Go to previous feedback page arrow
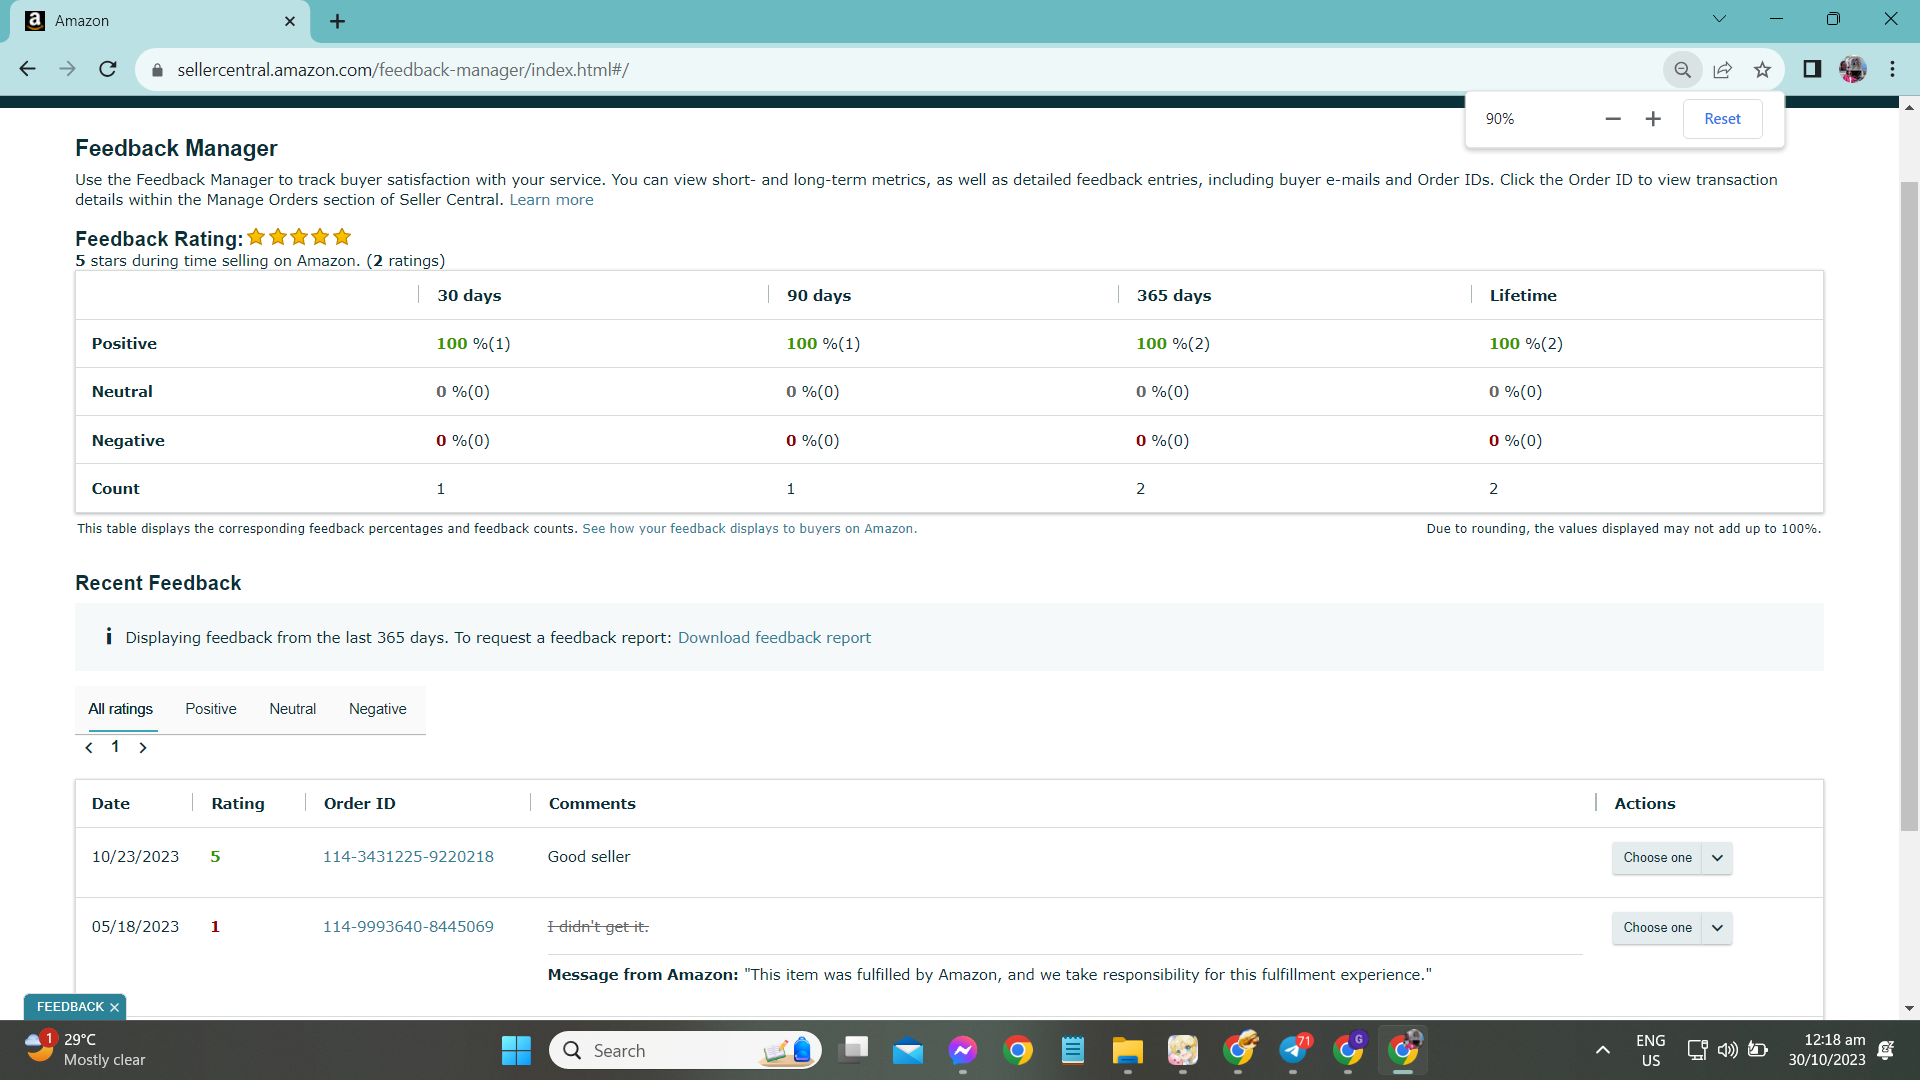The height and width of the screenshot is (1080, 1920). click(89, 748)
